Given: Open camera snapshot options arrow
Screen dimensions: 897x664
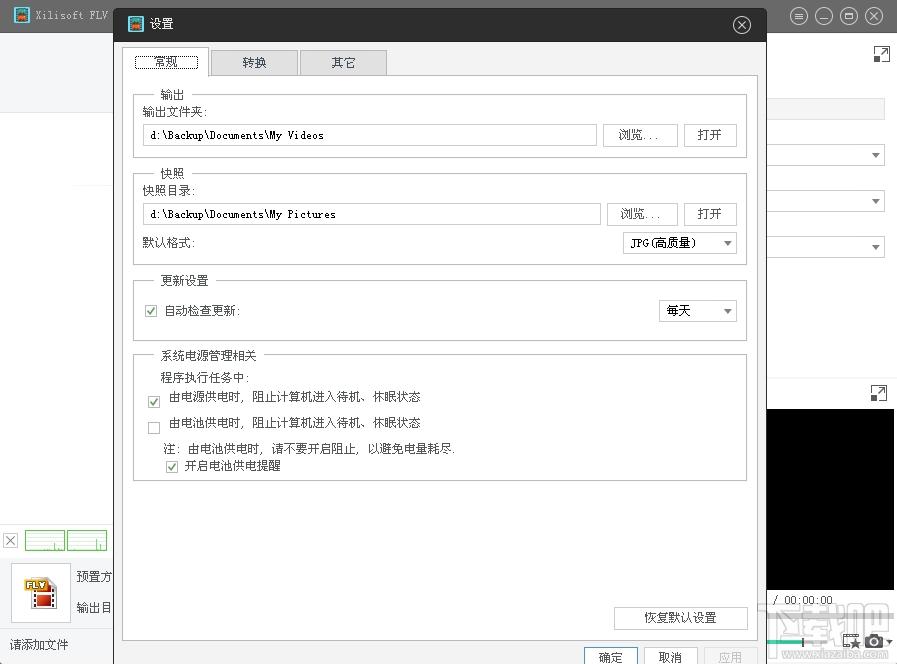Looking at the screenshot, I should (x=888, y=642).
